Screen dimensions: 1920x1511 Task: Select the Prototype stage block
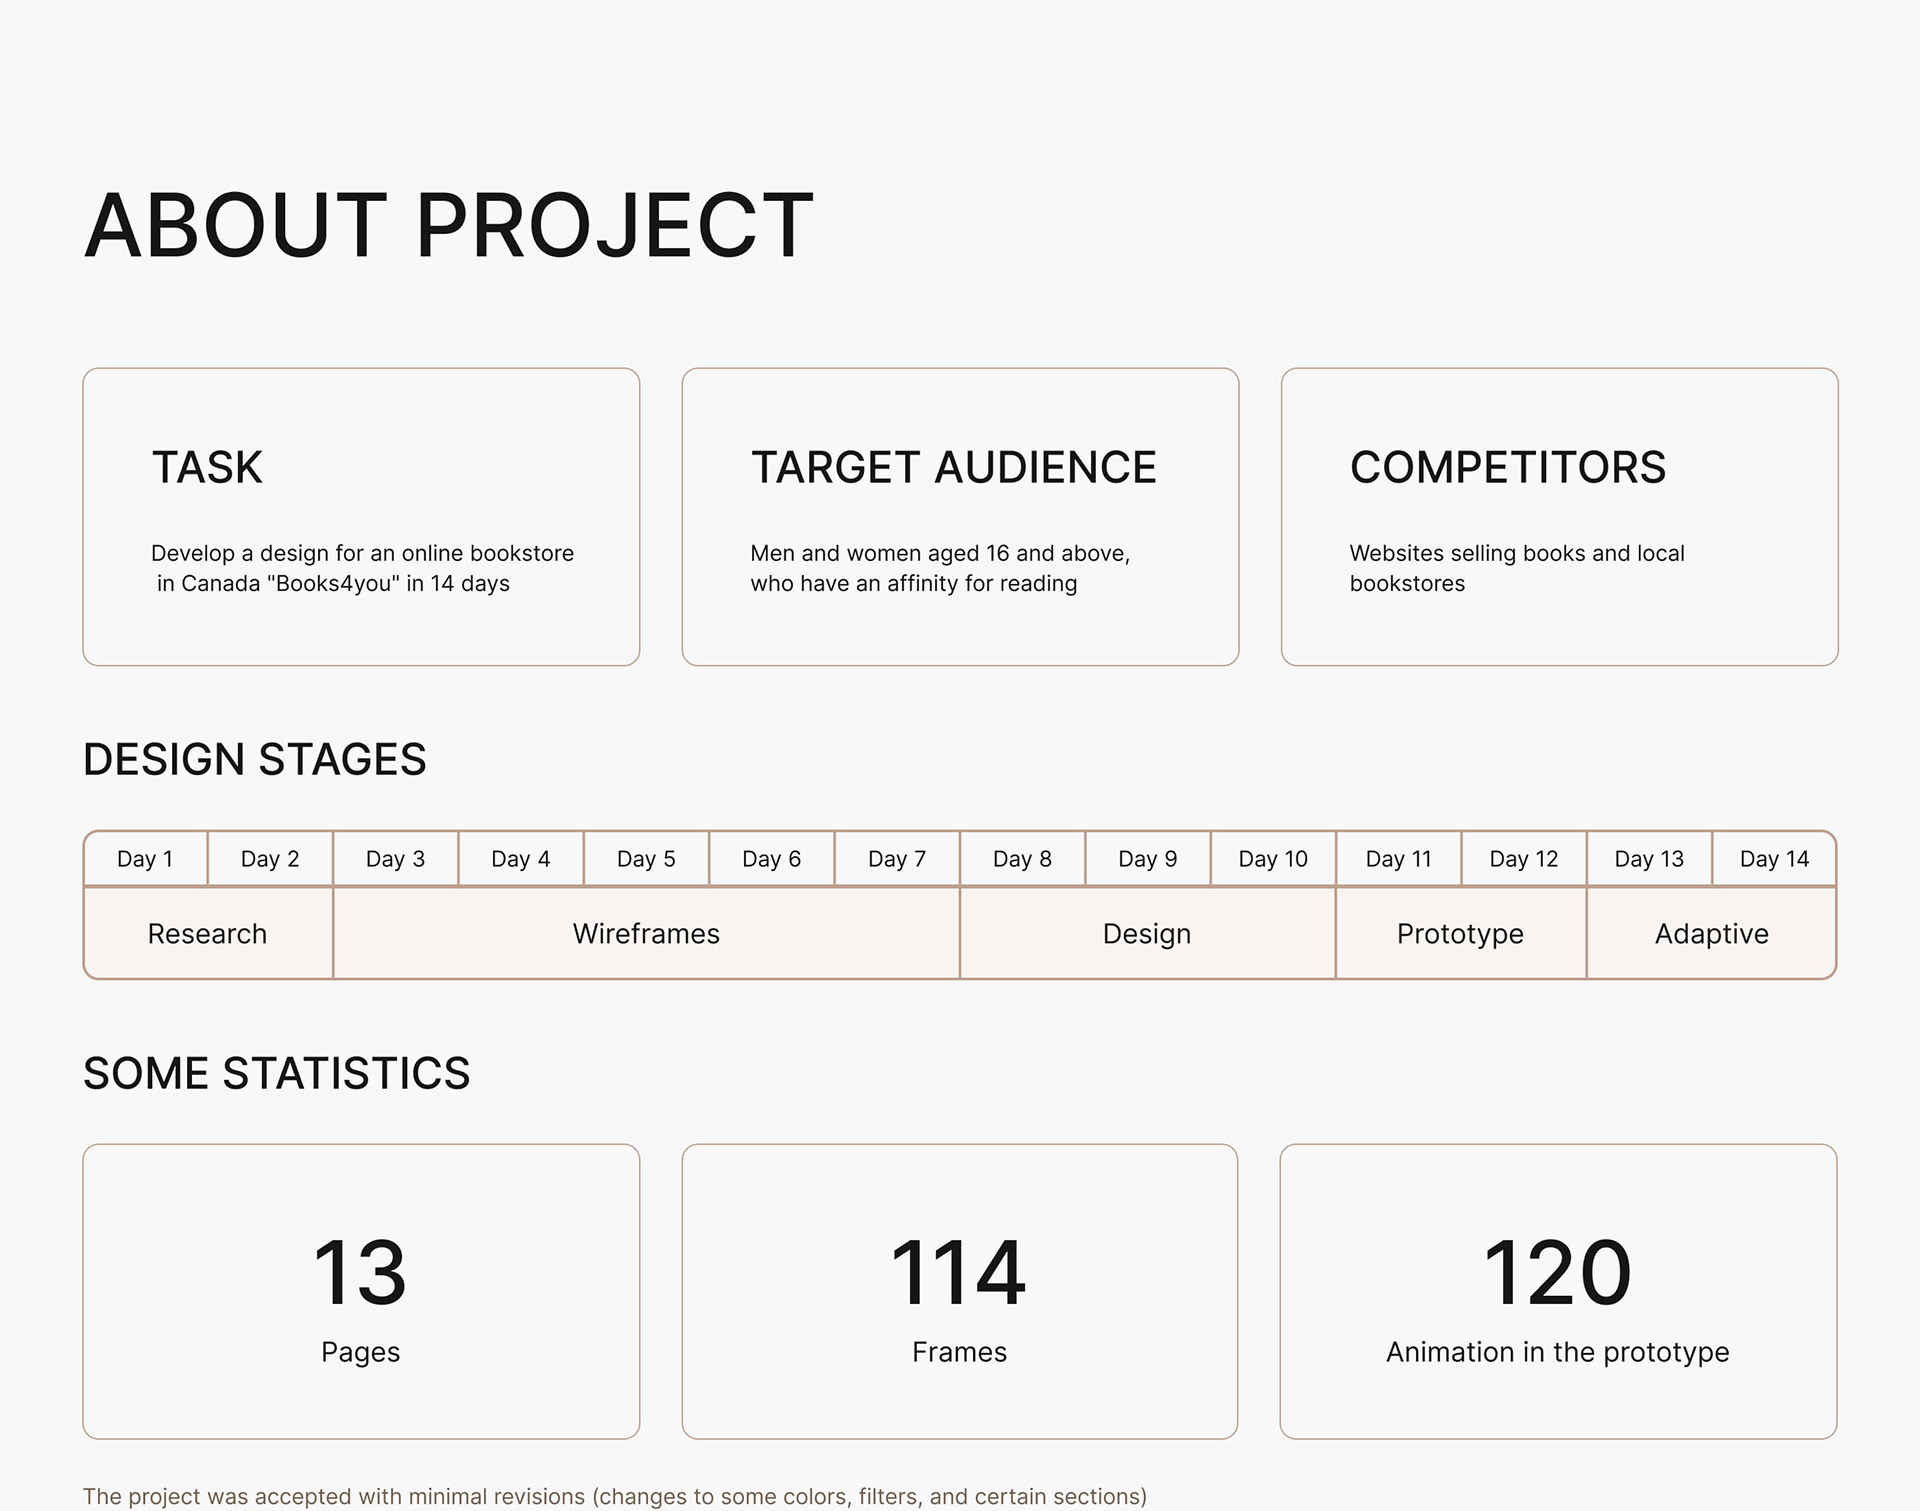pyautogui.click(x=1460, y=934)
